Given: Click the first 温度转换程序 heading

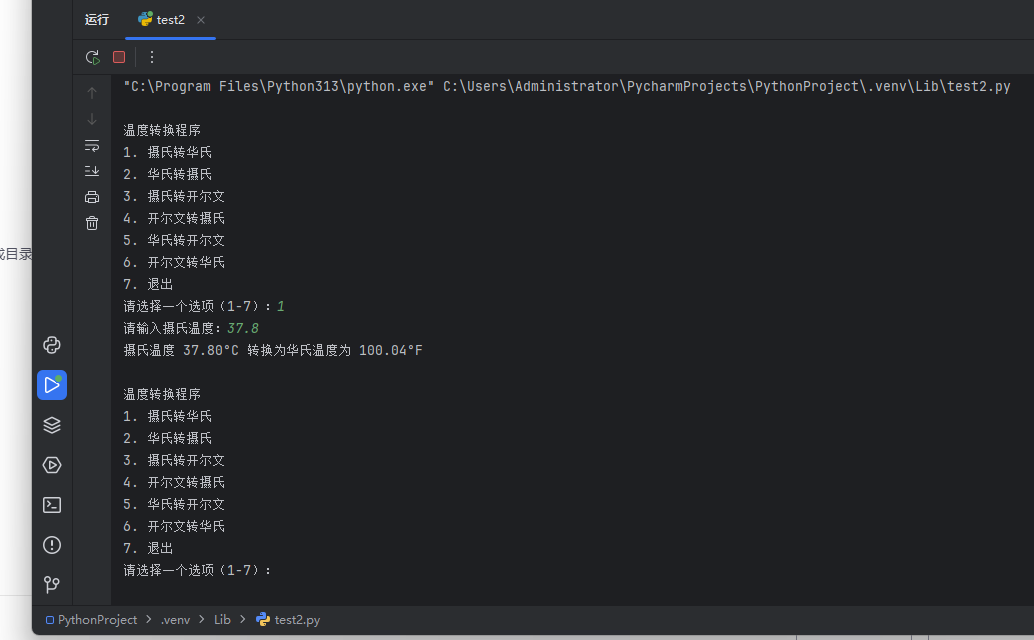Looking at the screenshot, I should [162, 130].
